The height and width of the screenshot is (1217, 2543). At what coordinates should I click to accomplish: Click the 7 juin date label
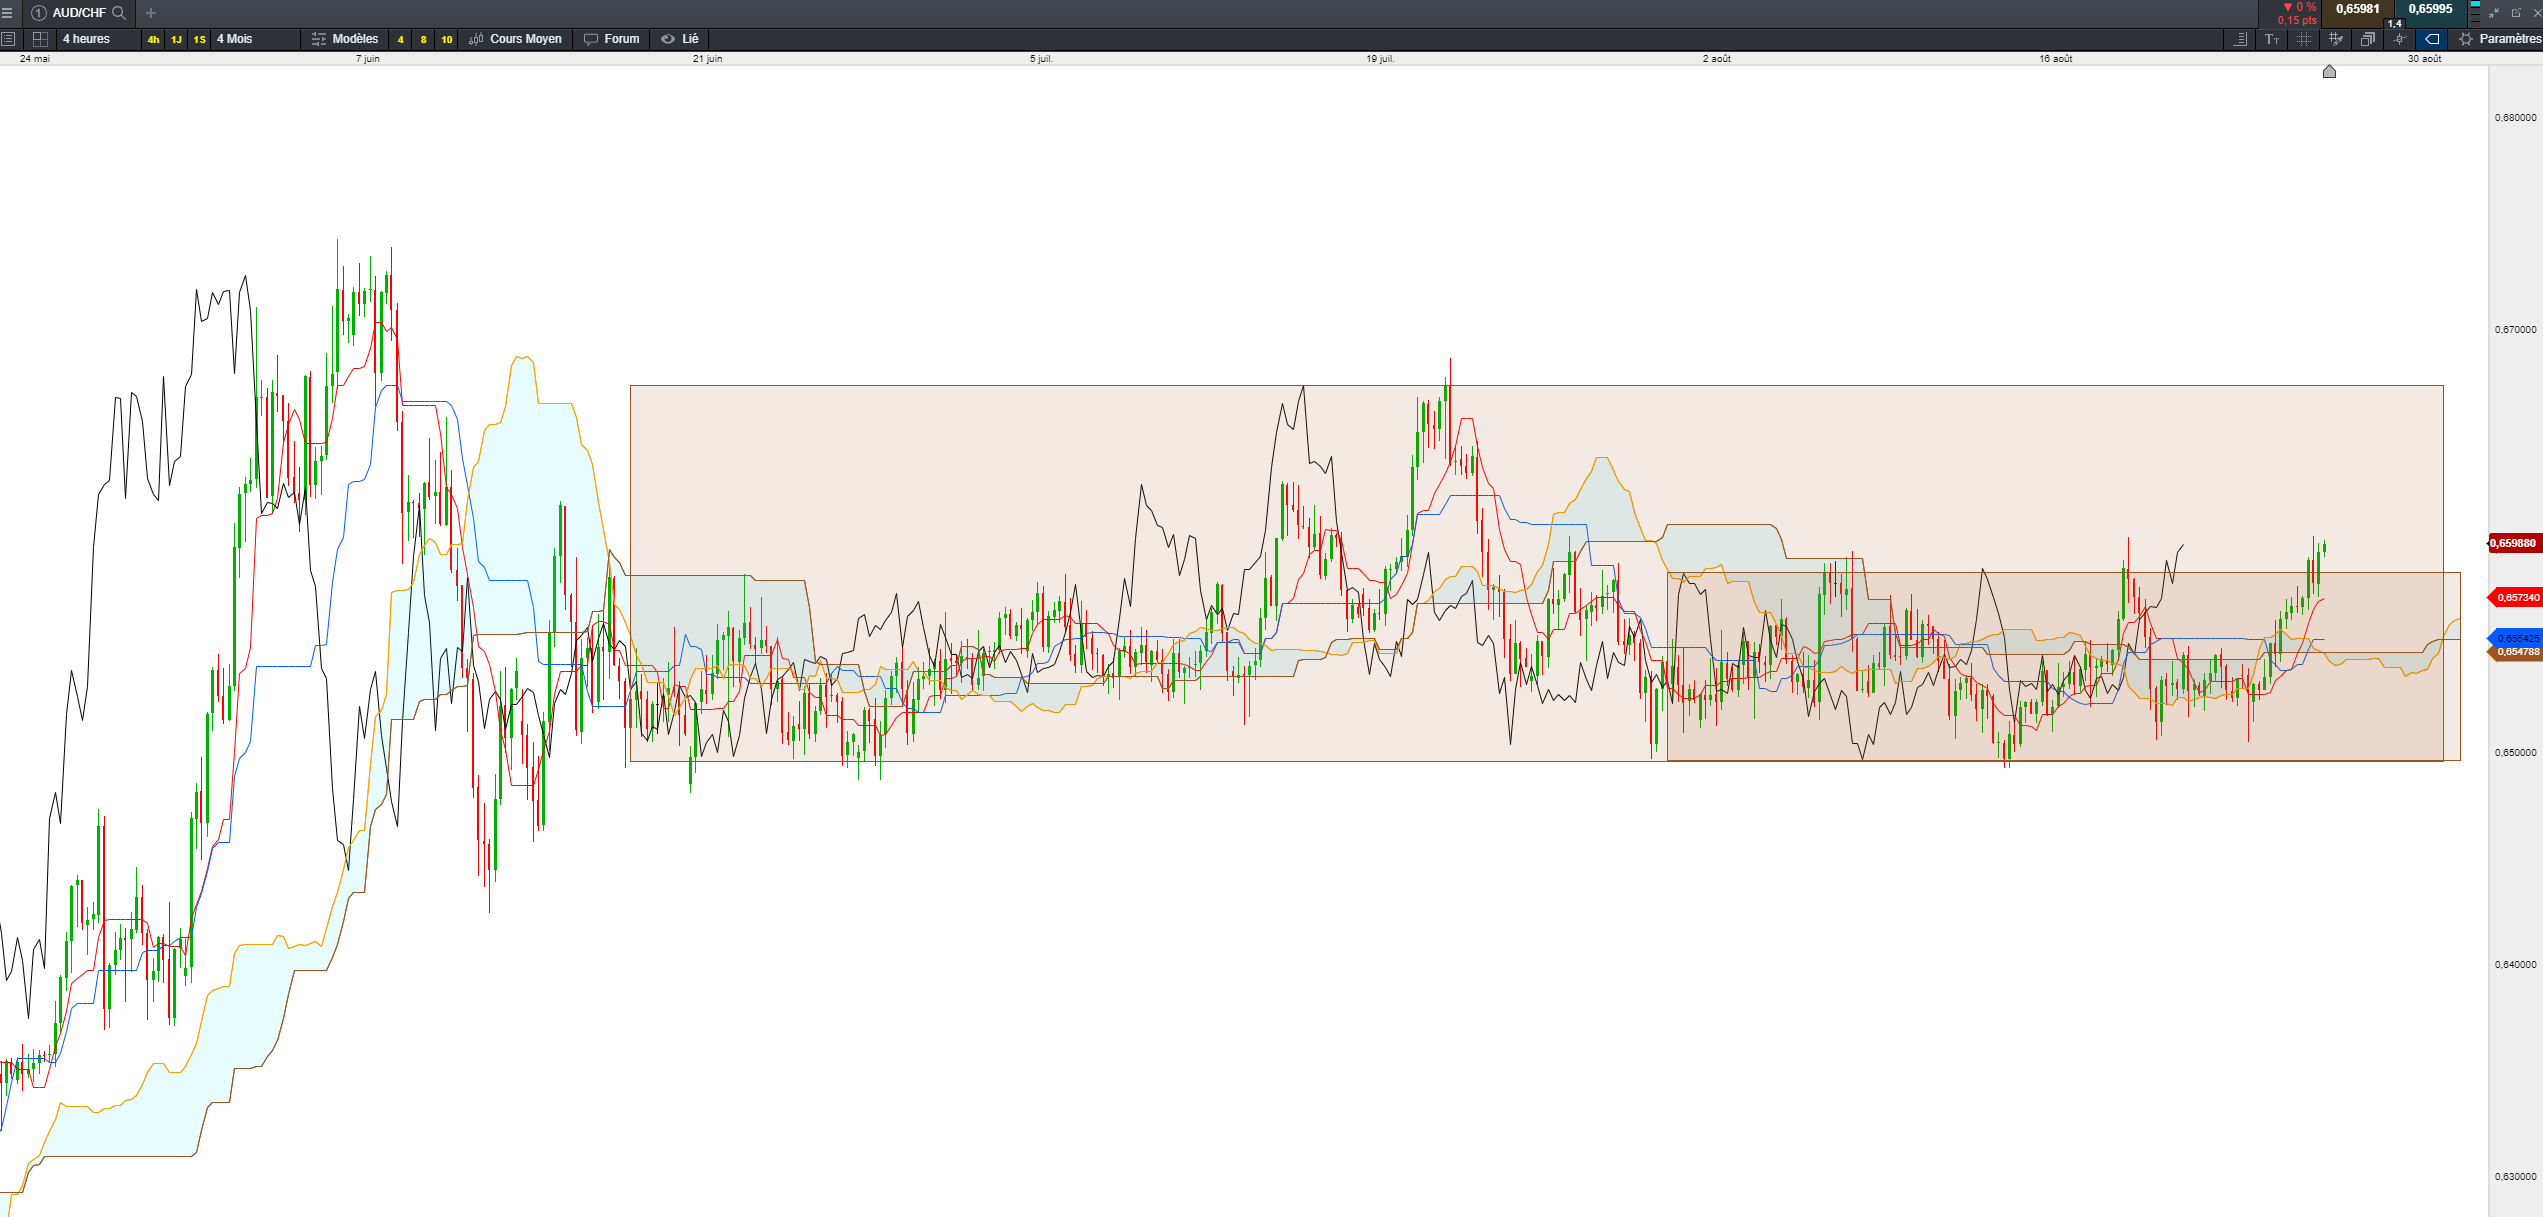368,59
